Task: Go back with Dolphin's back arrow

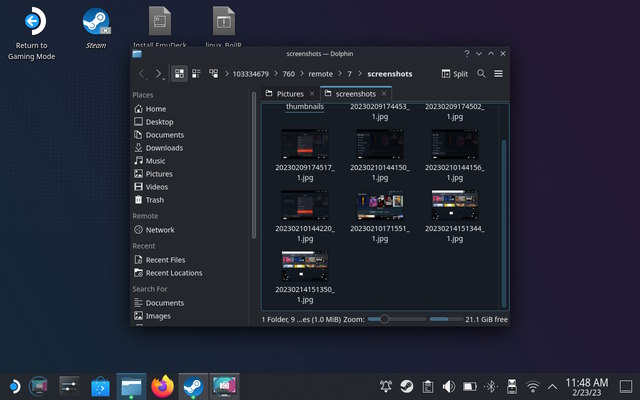Action: tap(141, 74)
